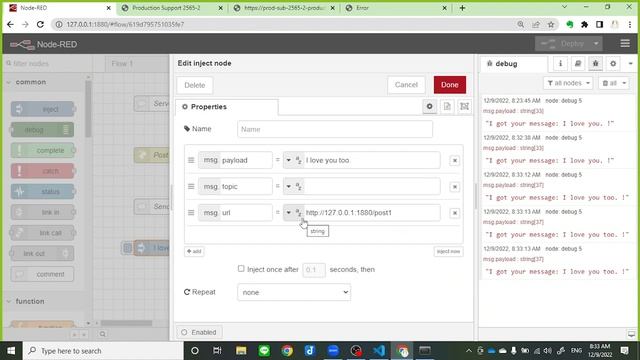This screenshot has height=360, width=640.
Task: Remove the msg.payload property row
Action: (x=455, y=161)
